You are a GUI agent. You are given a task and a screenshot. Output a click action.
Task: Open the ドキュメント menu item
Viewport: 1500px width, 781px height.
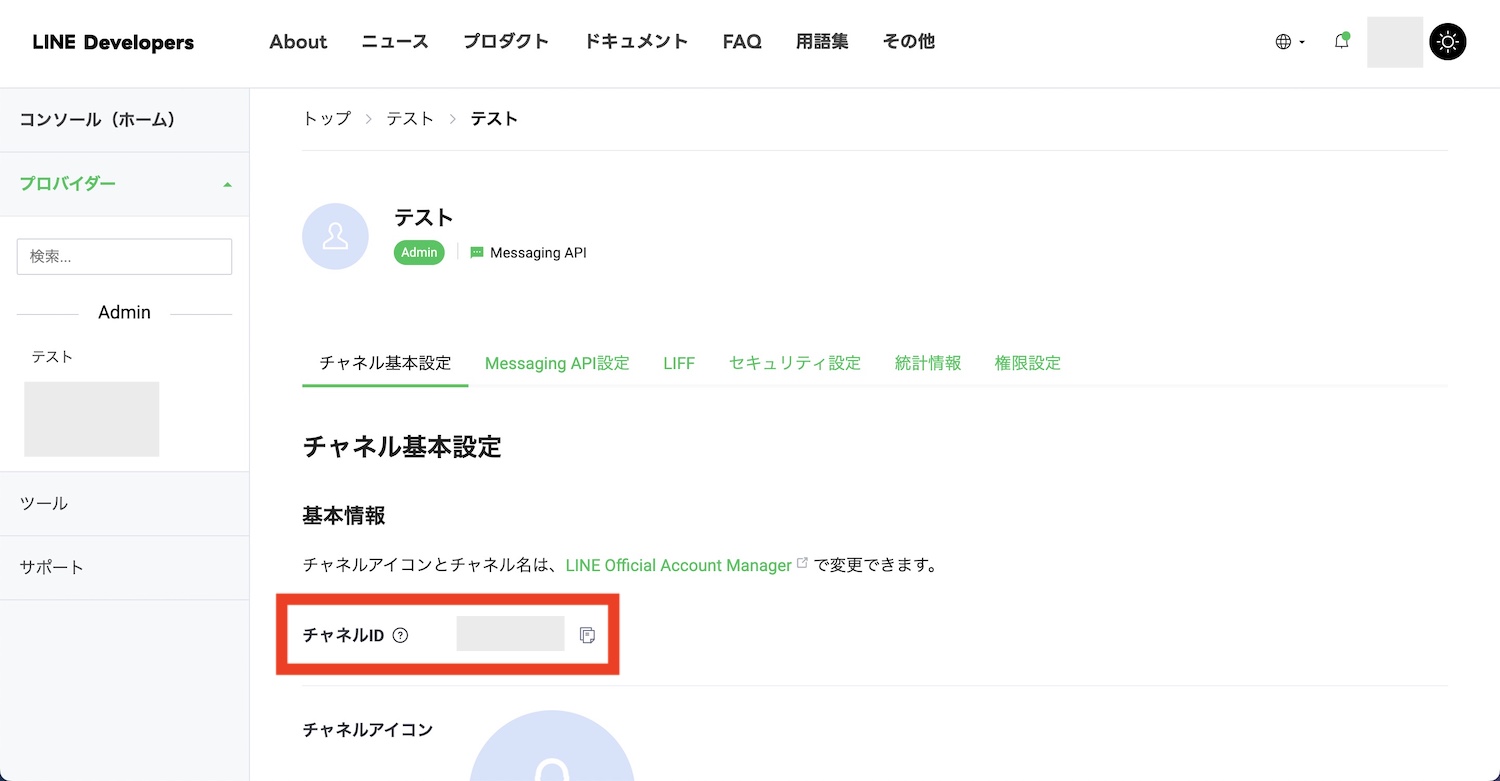[x=636, y=42]
